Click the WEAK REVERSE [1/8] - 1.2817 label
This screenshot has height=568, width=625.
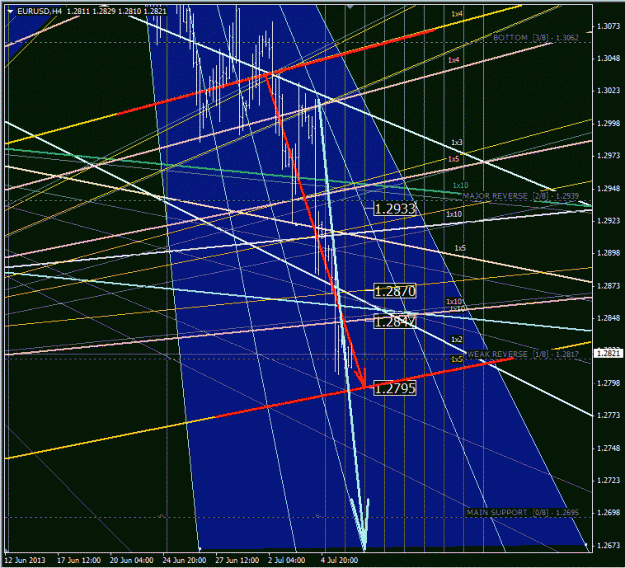click(523, 354)
